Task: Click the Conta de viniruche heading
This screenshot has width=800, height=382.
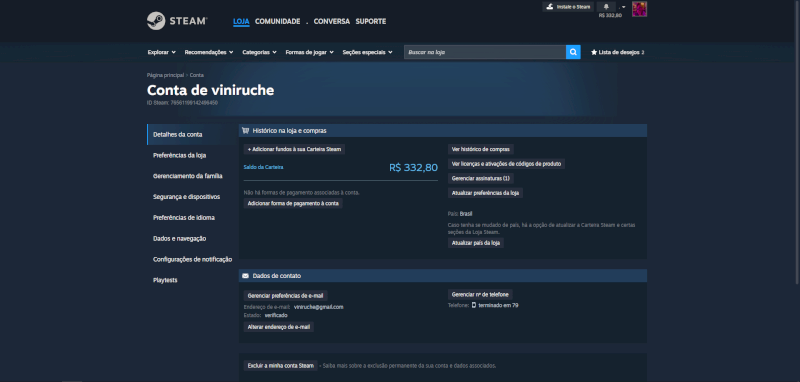Action: click(210, 90)
